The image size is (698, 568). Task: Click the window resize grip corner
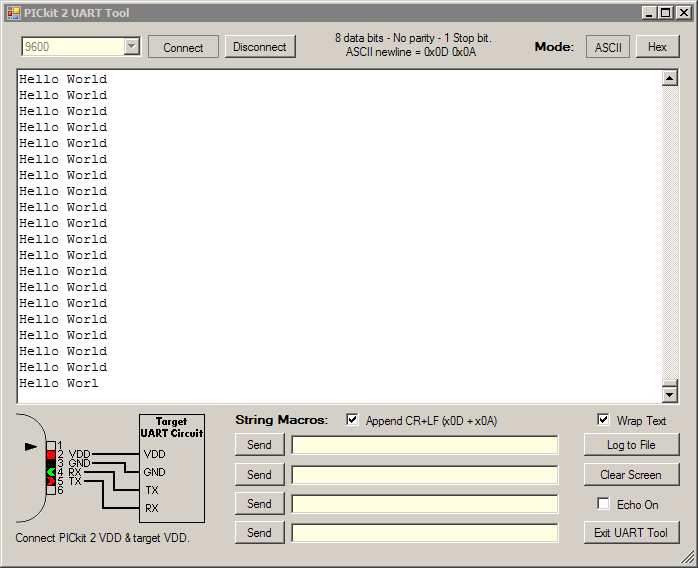tap(689, 557)
